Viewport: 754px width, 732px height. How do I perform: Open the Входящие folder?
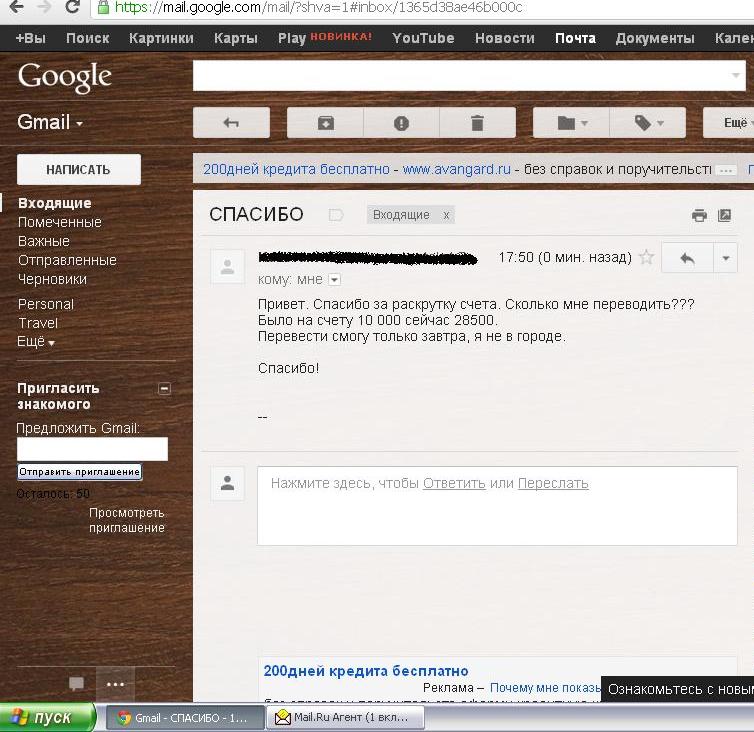(x=54, y=203)
